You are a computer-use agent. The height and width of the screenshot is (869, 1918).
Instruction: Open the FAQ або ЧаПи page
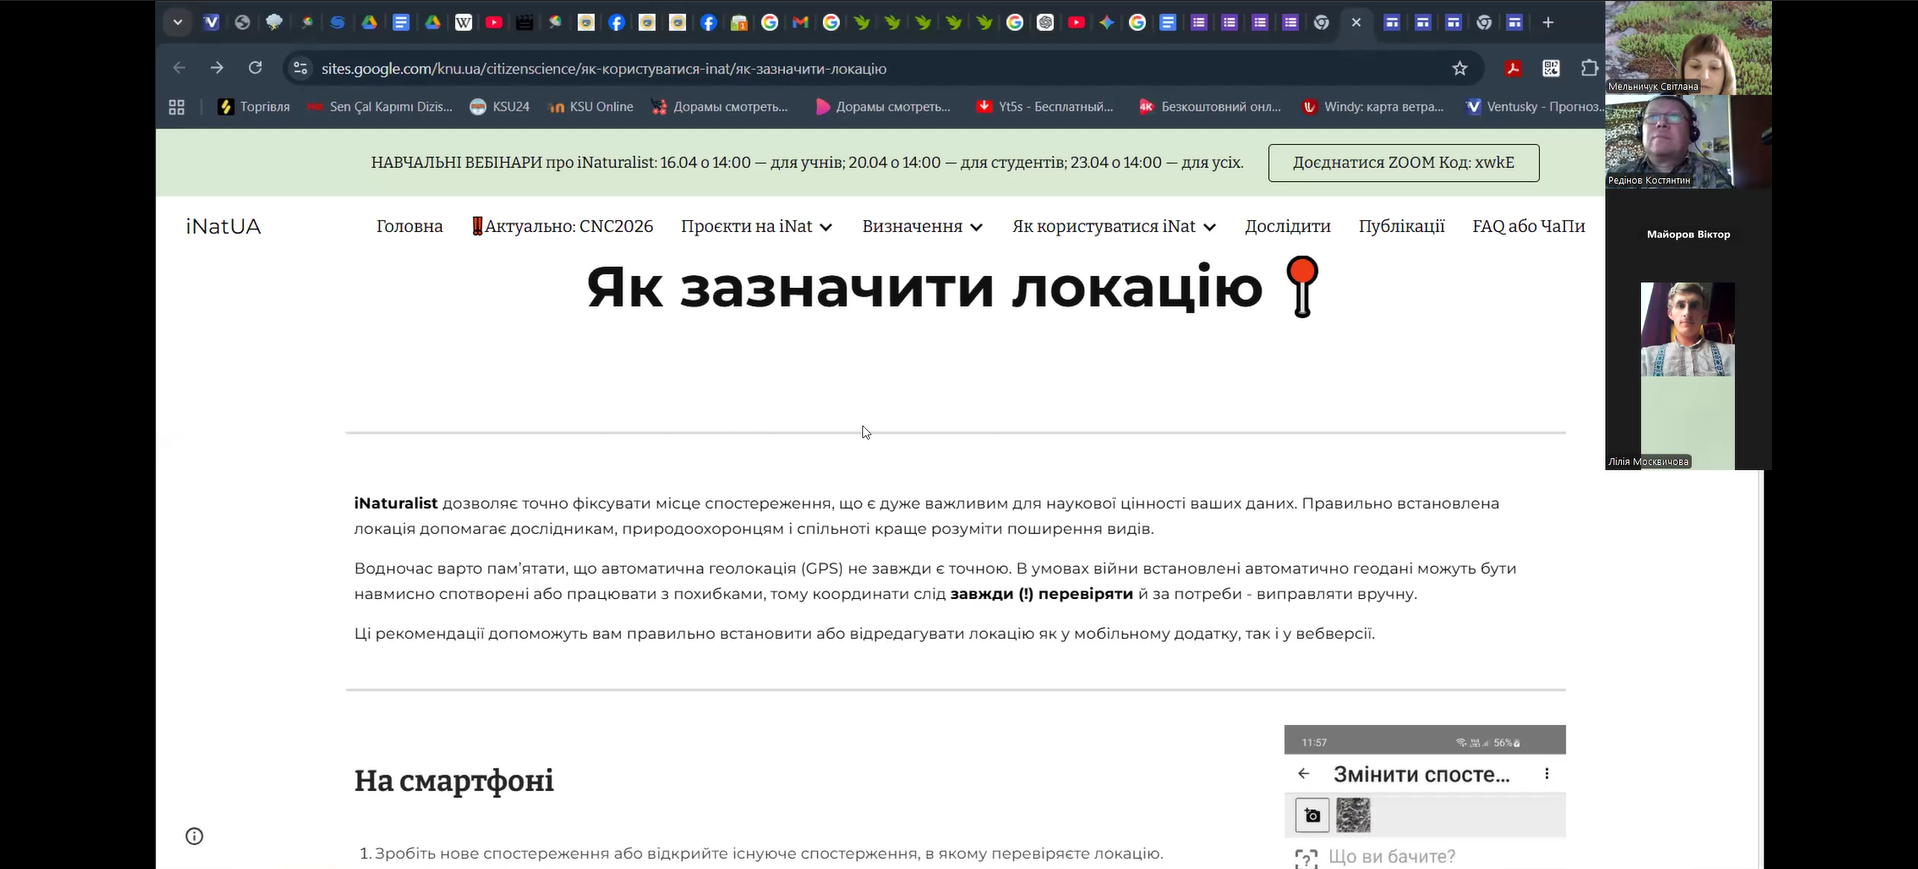tap(1528, 226)
